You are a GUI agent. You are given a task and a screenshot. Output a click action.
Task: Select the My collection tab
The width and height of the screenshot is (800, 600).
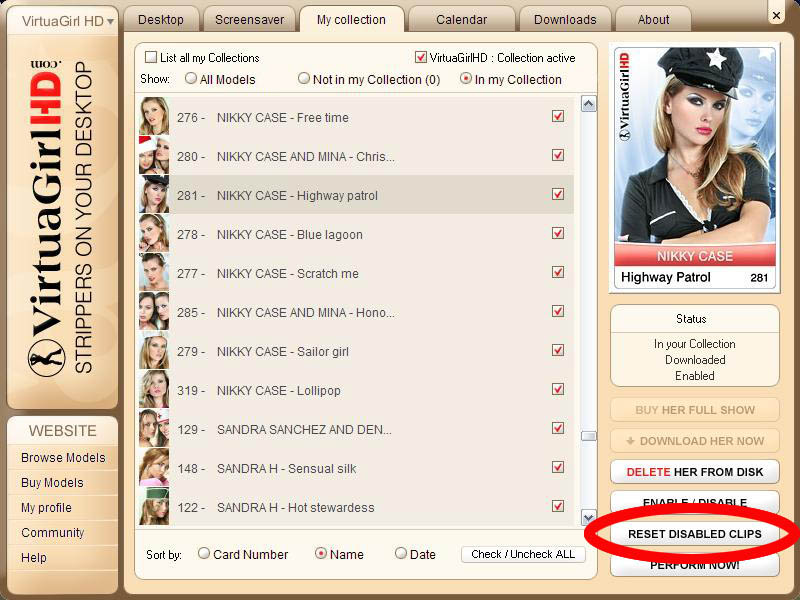click(351, 20)
